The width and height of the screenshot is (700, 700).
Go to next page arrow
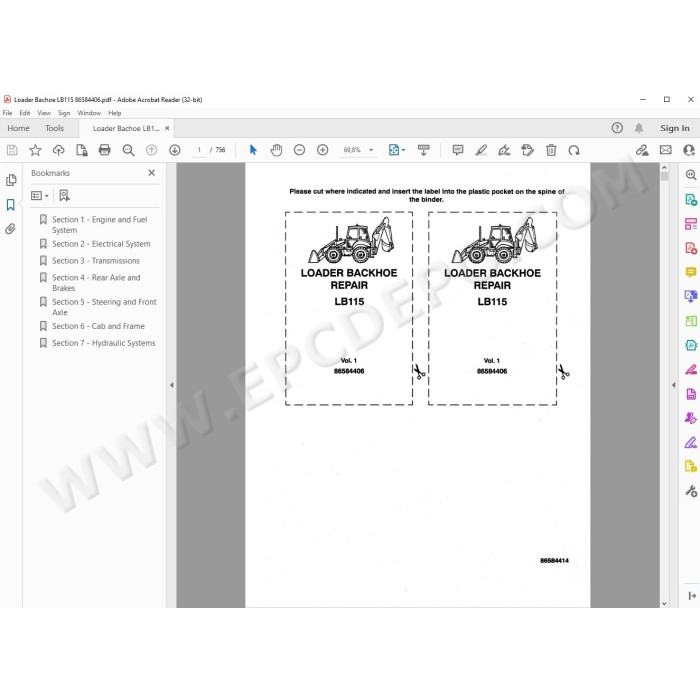[175, 150]
